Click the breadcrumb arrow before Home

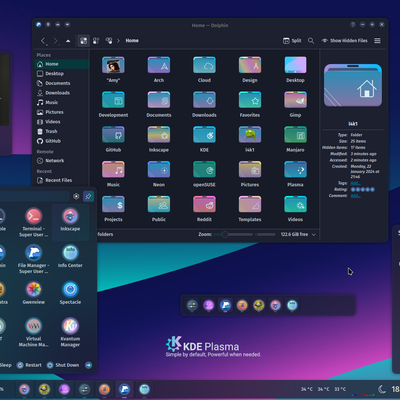coord(118,41)
